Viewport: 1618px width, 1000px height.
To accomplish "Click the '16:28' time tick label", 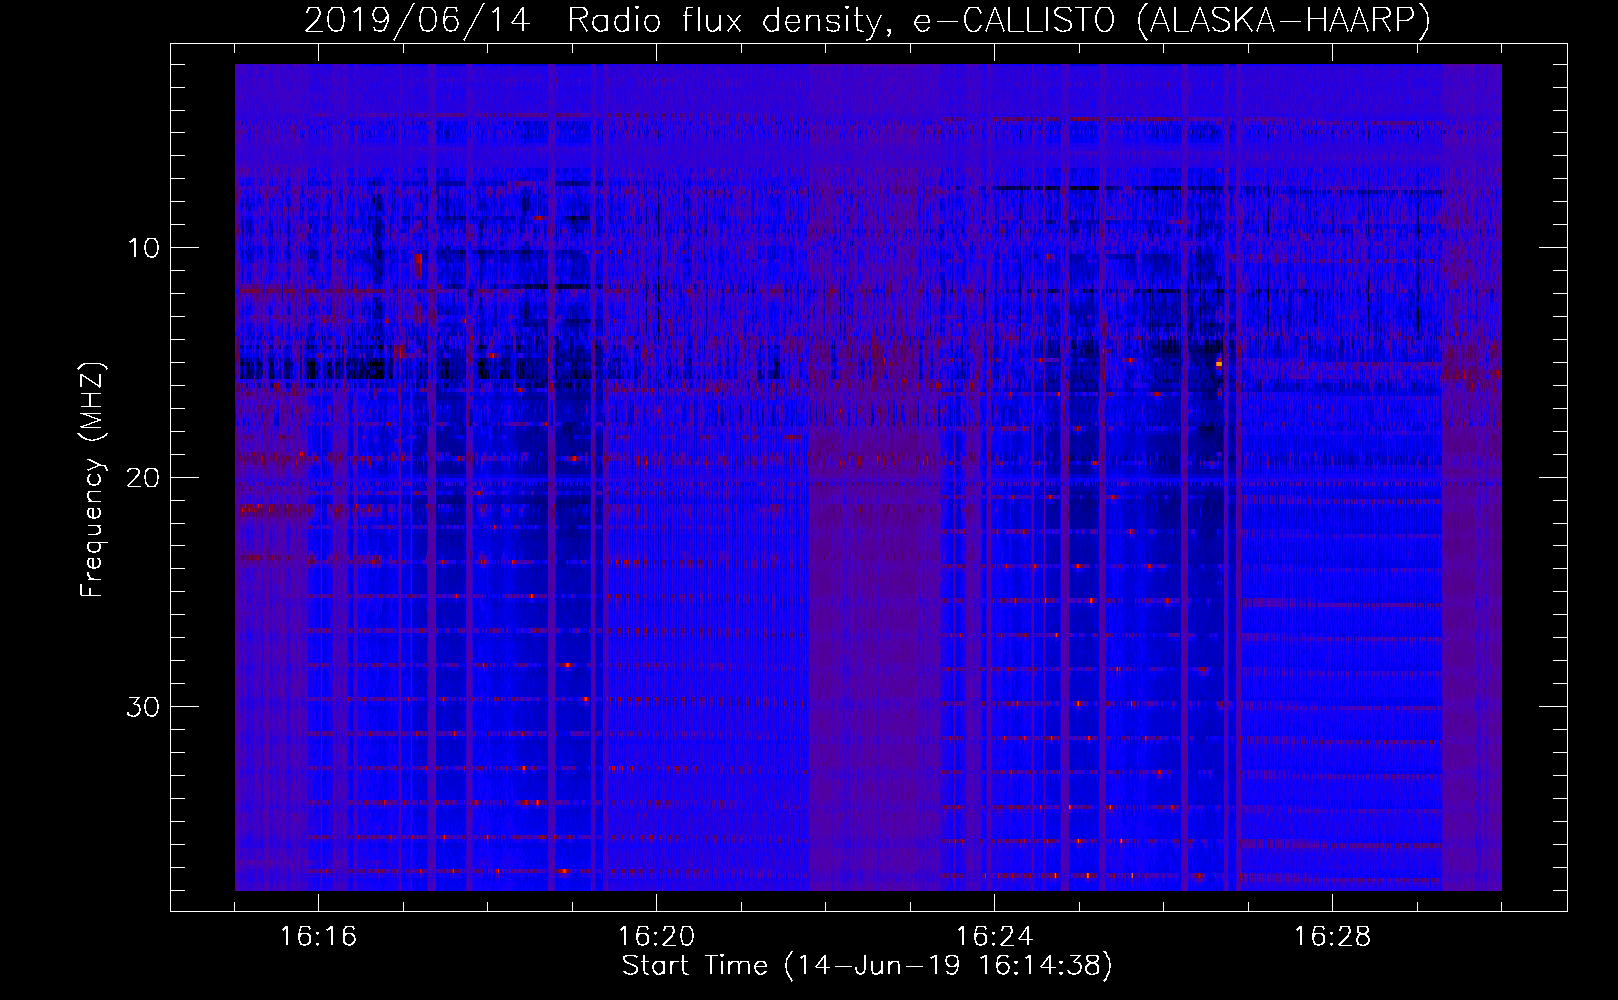I will pos(1332,937).
